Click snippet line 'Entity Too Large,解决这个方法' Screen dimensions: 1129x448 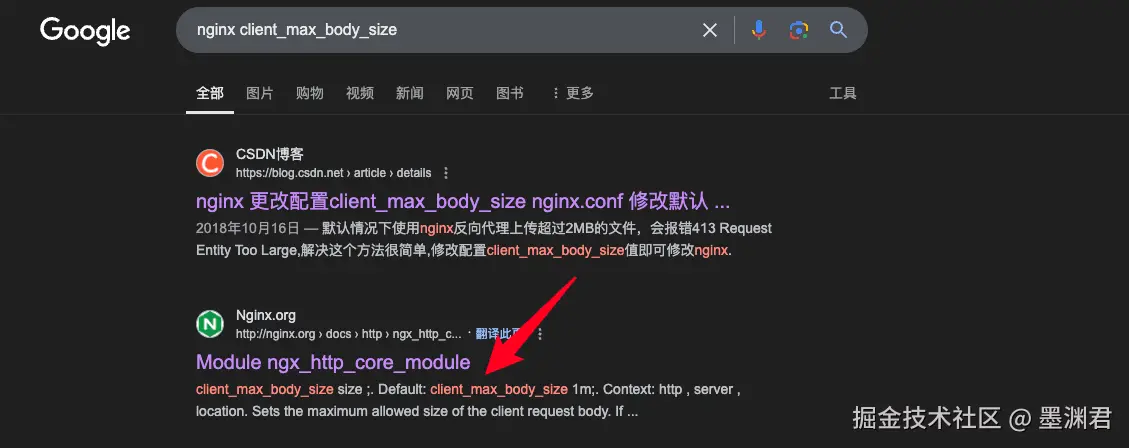[464, 251]
